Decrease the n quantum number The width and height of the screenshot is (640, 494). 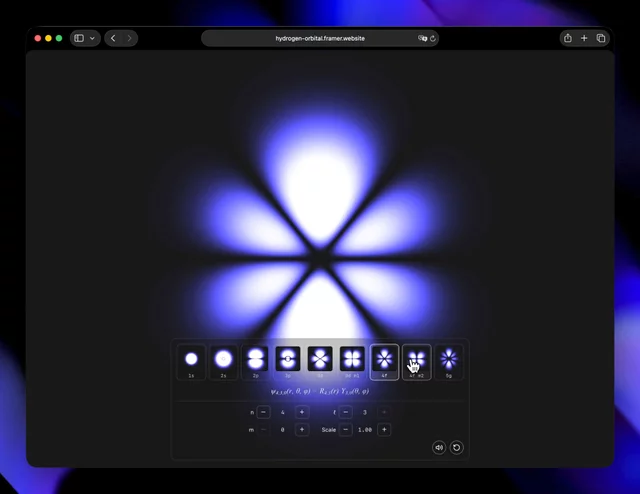click(x=263, y=412)
